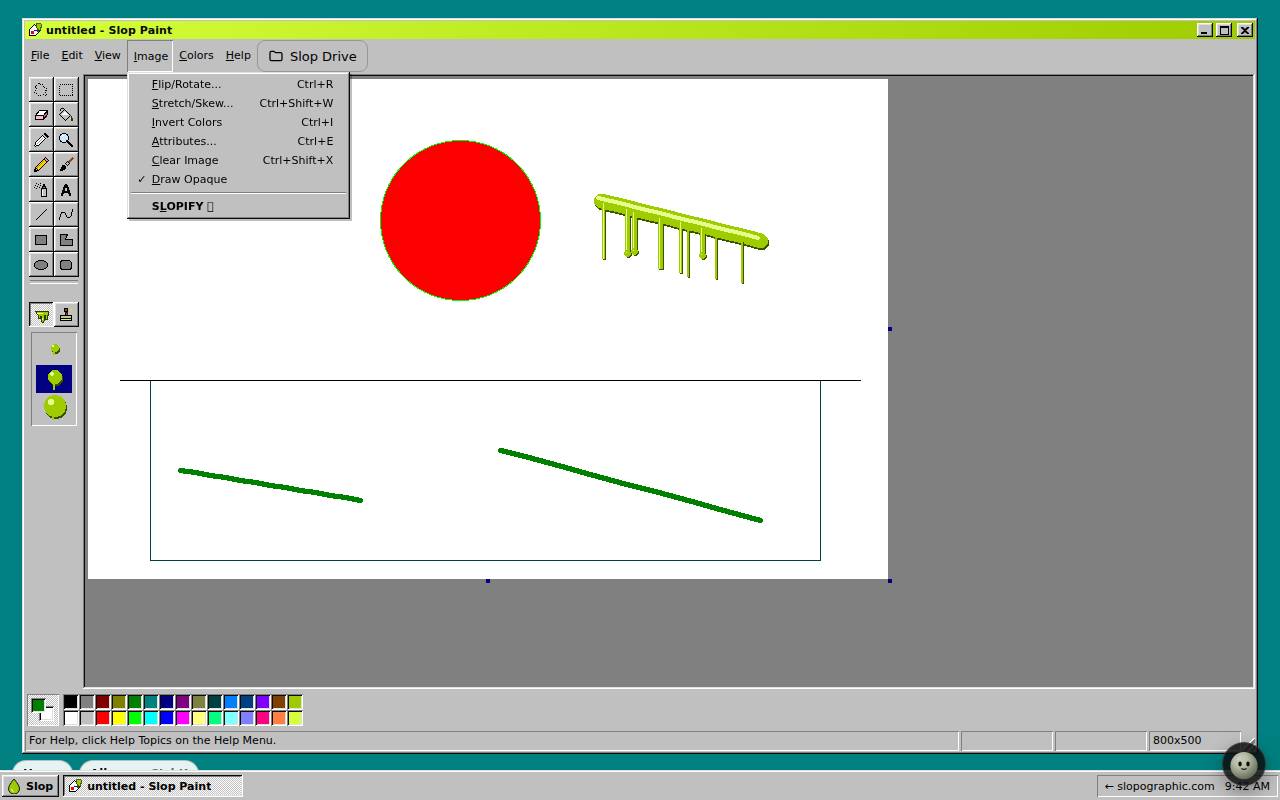Viewport: 1280px width, 800px height.
Task: Select the Pencil tool
Action: pyautogui.click(x=41, y=164)
